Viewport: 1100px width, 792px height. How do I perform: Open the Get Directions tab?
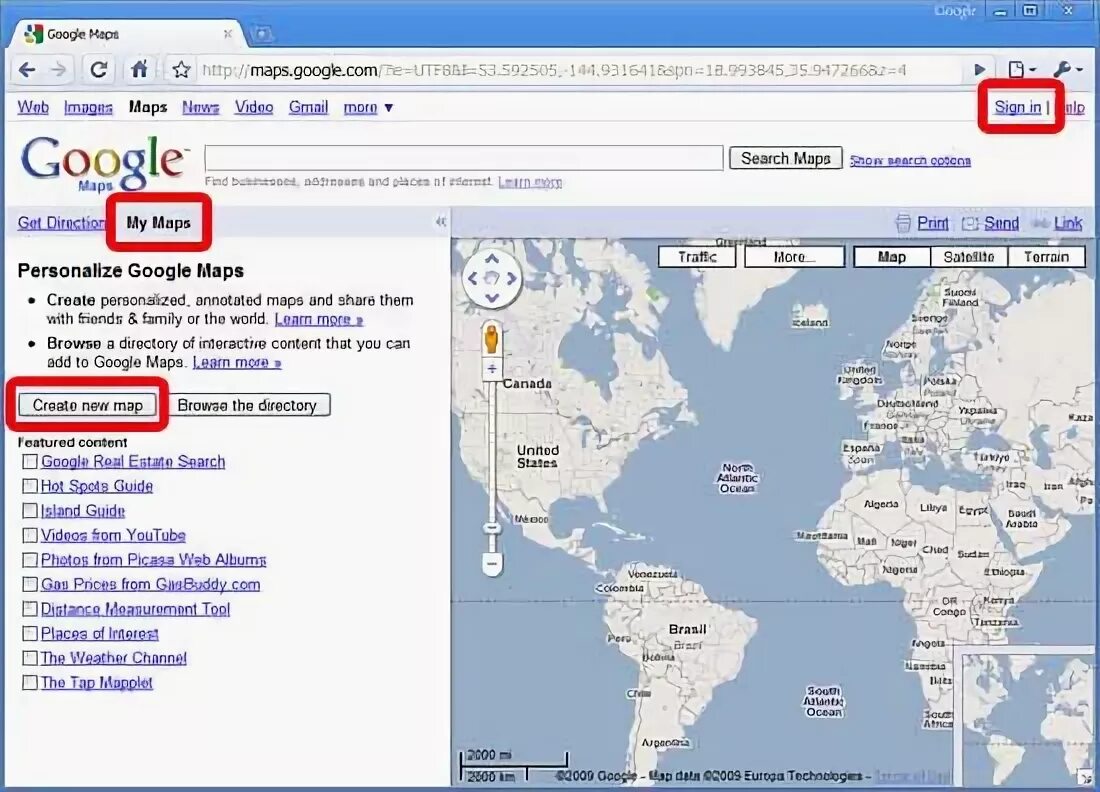[61, 223]
